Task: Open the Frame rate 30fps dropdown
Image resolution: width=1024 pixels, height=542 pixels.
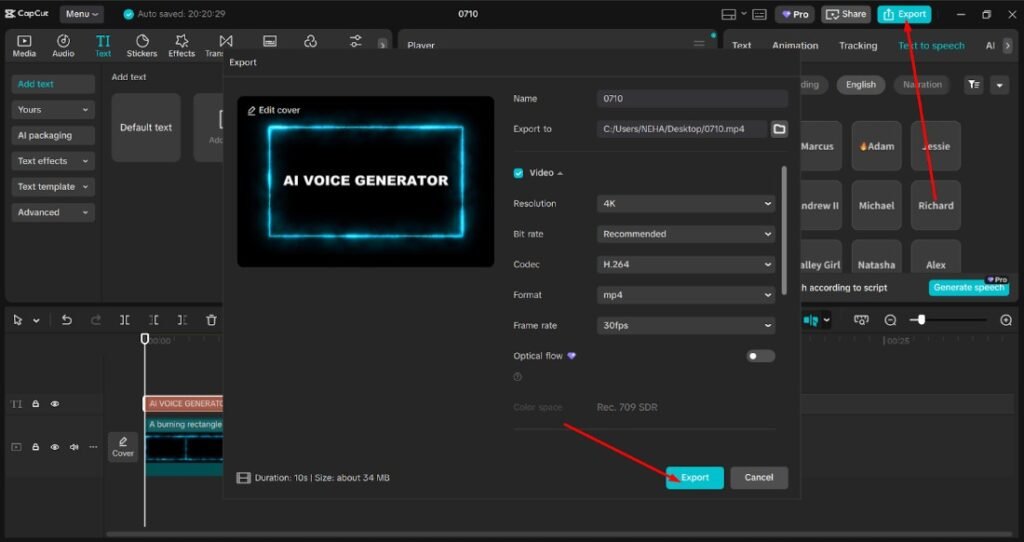Action: pyautogui.click(x=686, y=326)
